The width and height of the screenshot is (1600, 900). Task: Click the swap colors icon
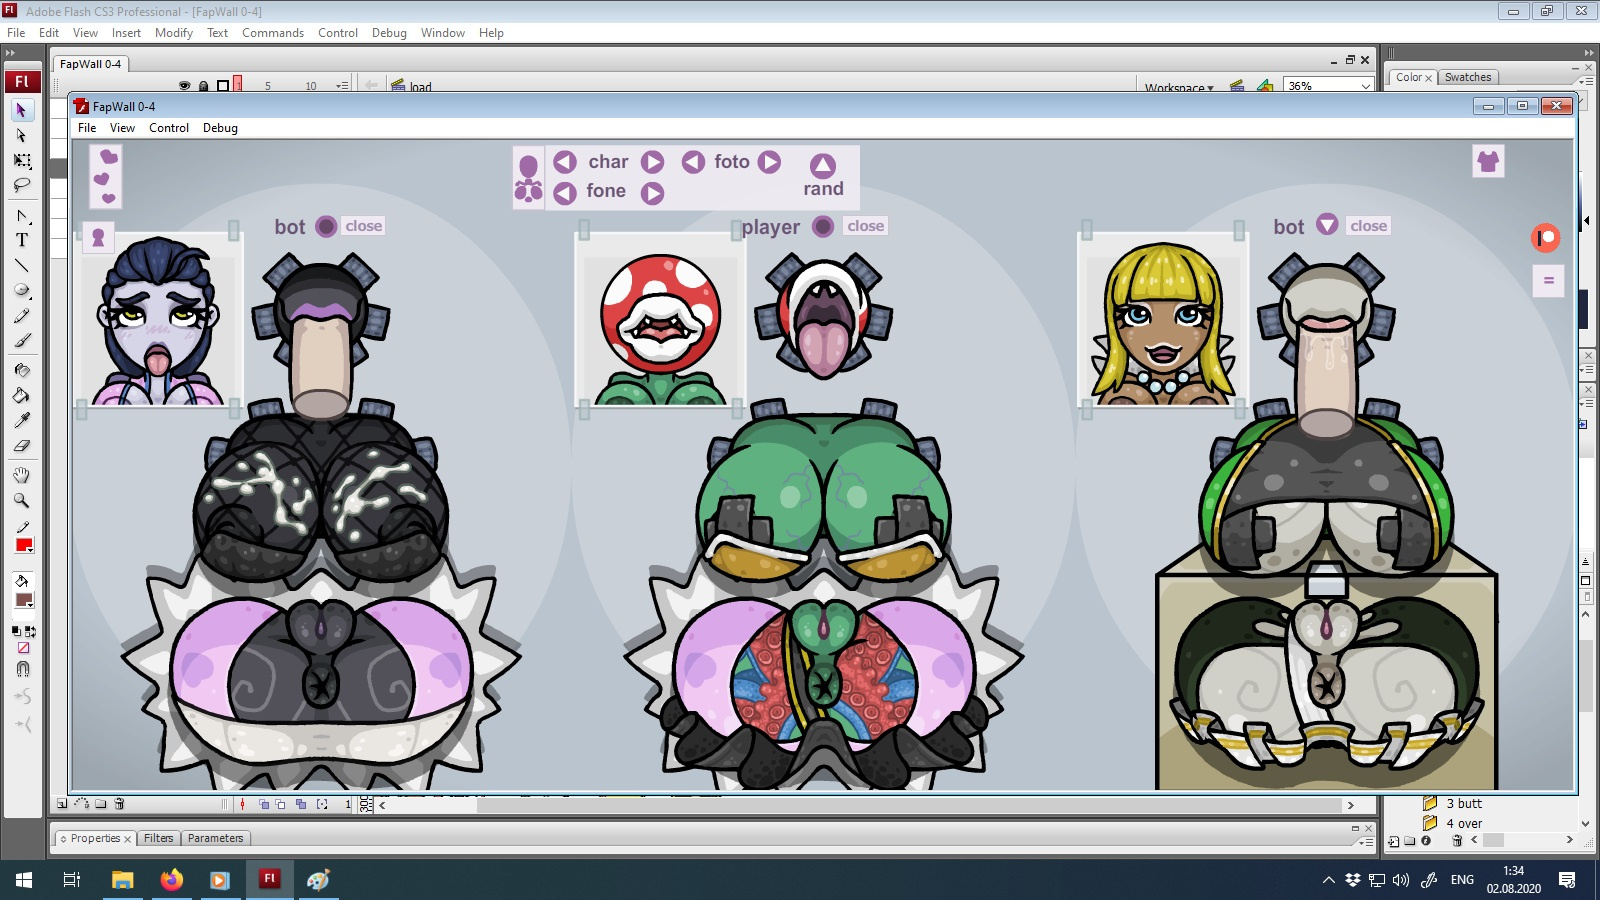click(30, 632)
